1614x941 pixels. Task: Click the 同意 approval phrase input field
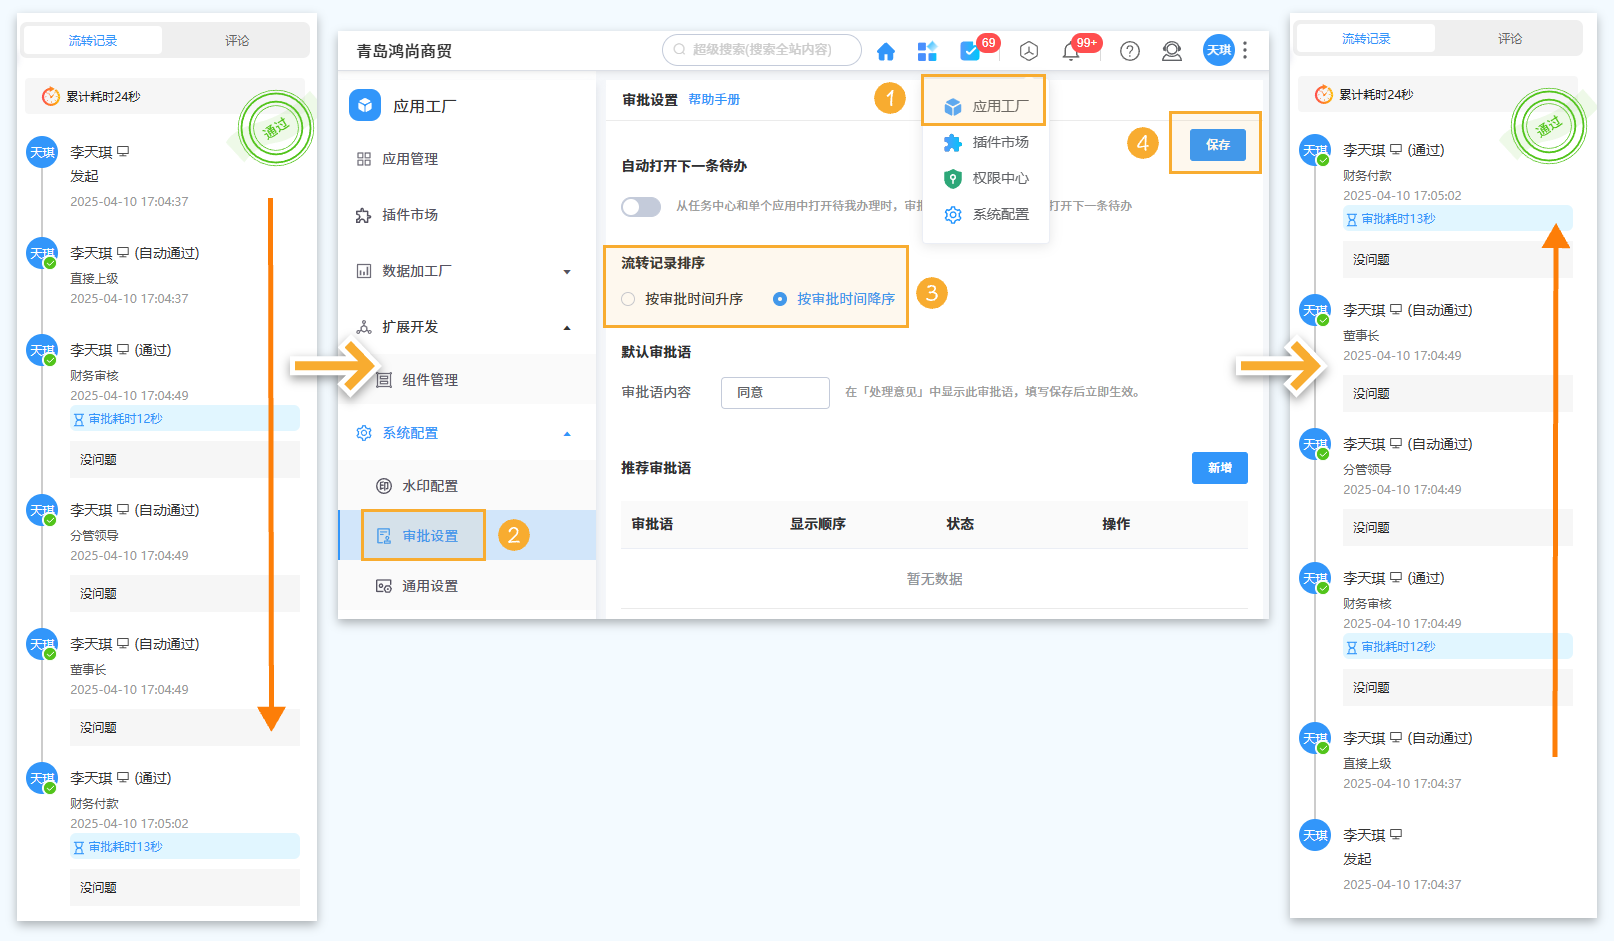click(x=775, y=392)
